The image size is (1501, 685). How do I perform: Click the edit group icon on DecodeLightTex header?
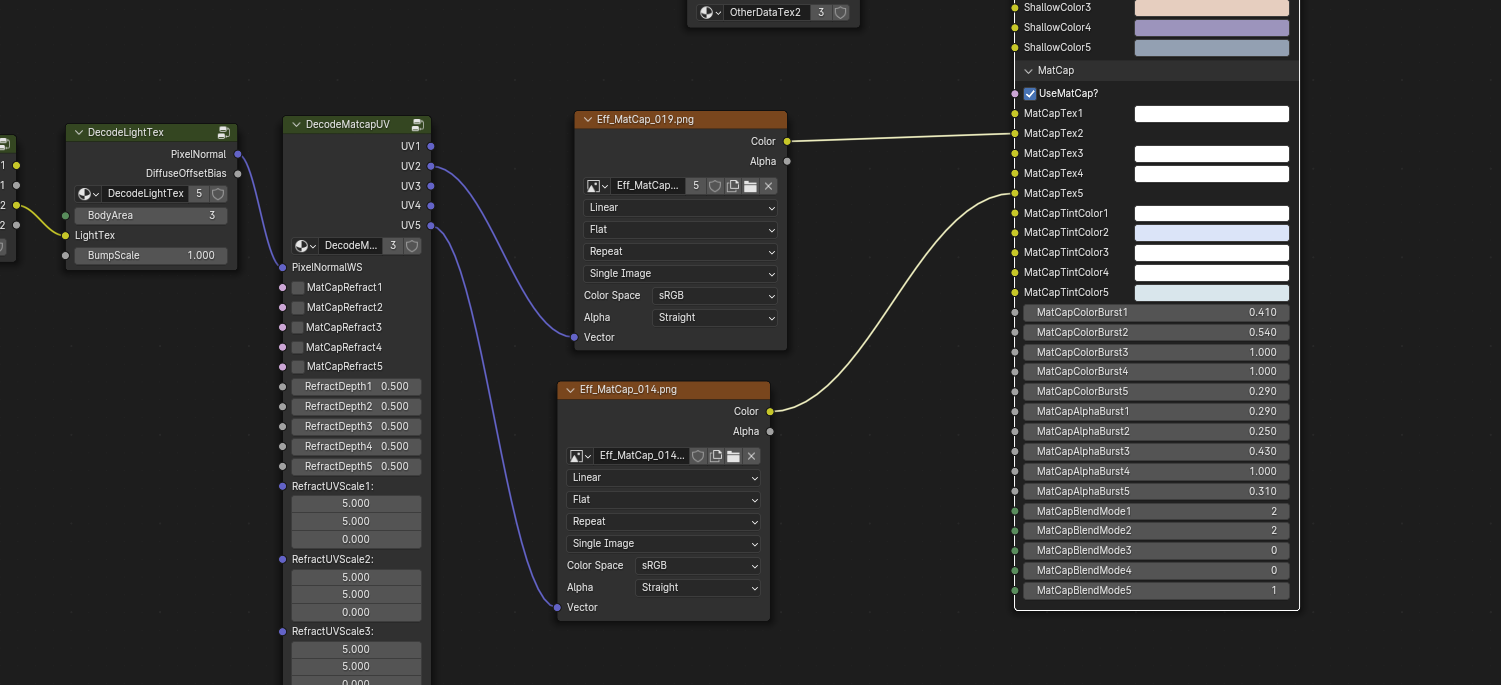pos(224,132)
